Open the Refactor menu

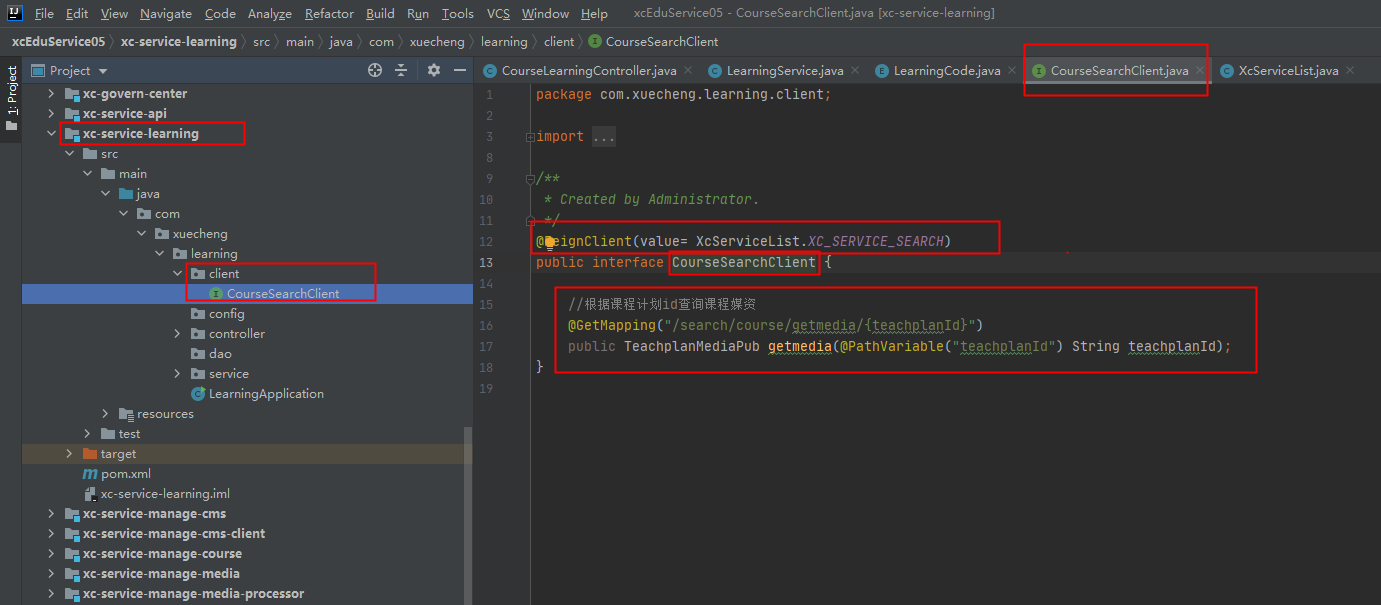(x=329, y=14)
